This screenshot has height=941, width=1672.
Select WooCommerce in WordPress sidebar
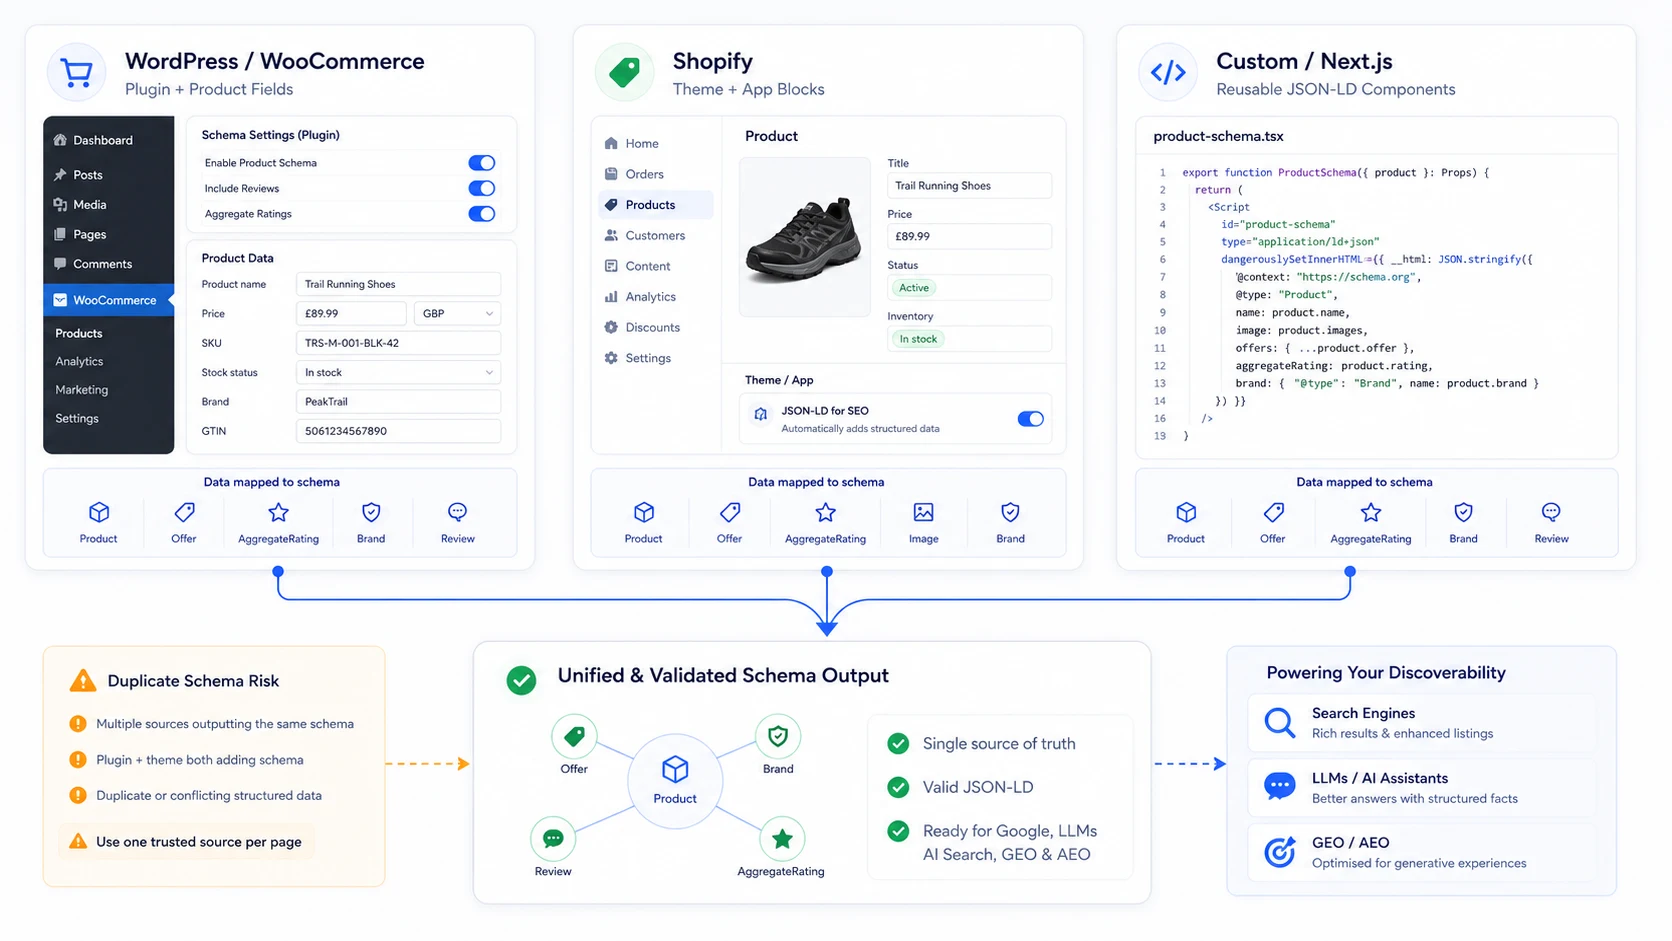coord(108,300)
